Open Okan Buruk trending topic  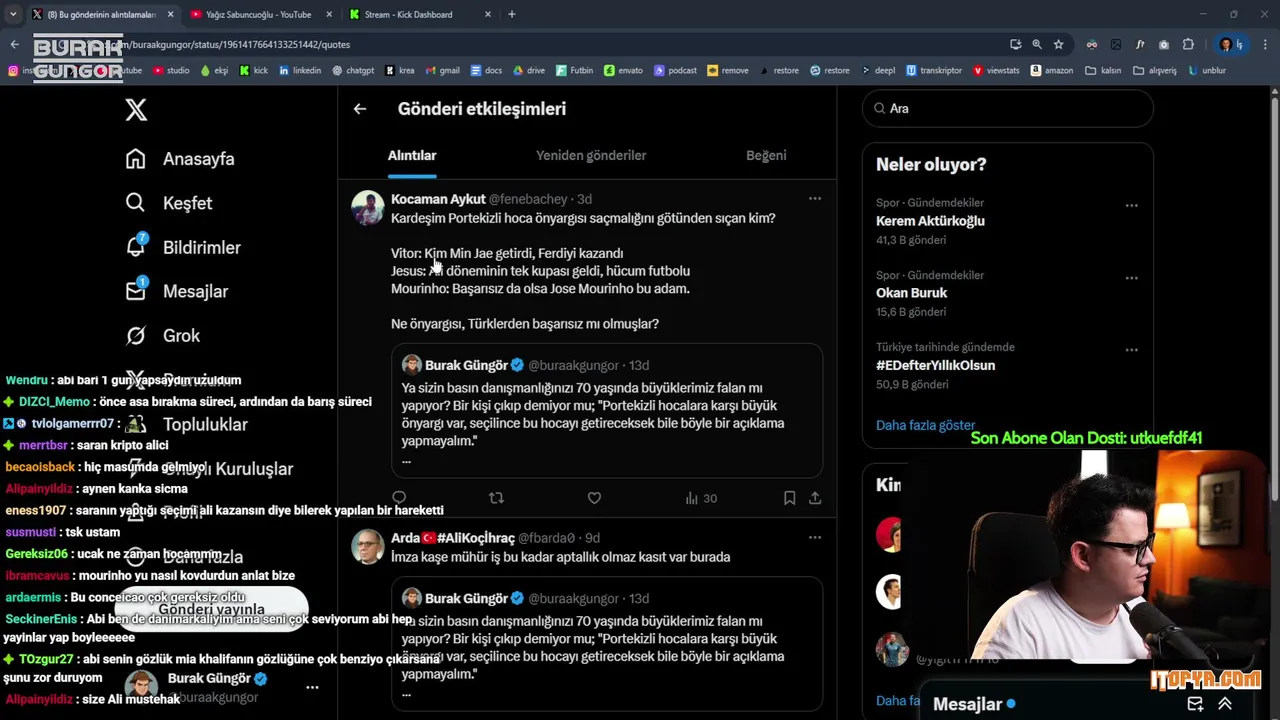point(911,293)
